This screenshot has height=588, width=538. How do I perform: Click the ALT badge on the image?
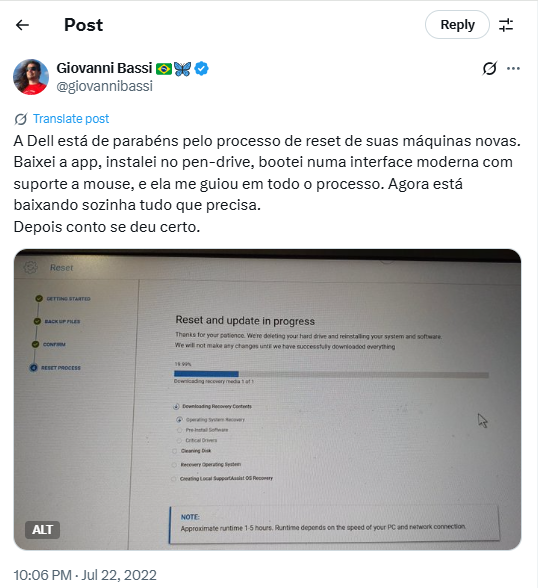(42, 530)
